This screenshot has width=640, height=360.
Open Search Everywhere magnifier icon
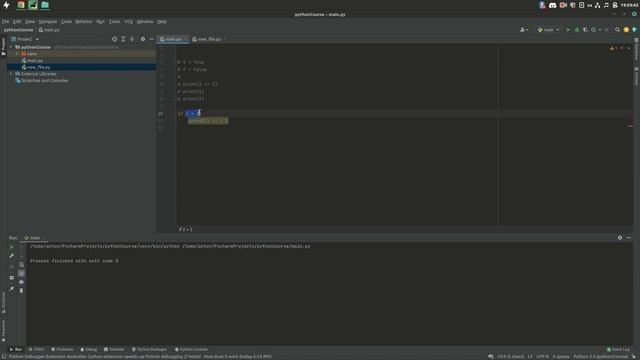click(618, 30)
